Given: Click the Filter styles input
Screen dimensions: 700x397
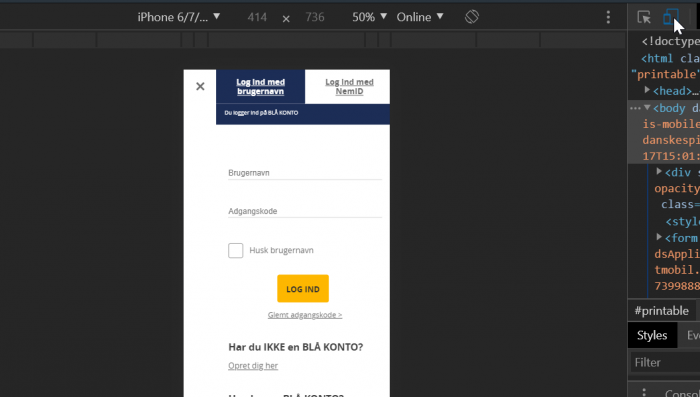Looking at the screenshot, I should (x=665, y=362).
